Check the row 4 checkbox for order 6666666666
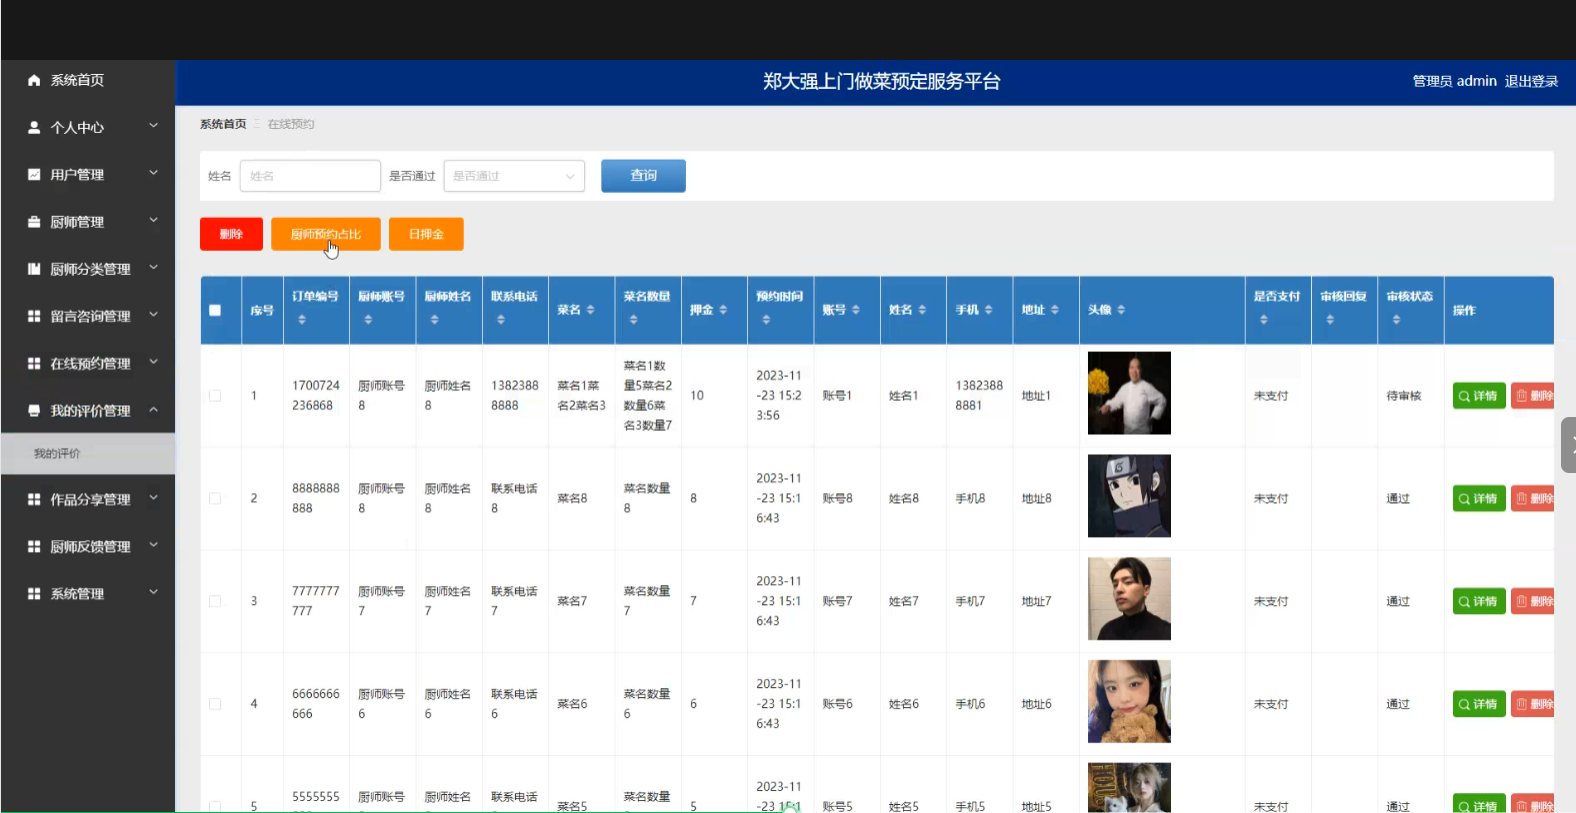The width and height of the screenshot is (1576, 813). [215, 704]
